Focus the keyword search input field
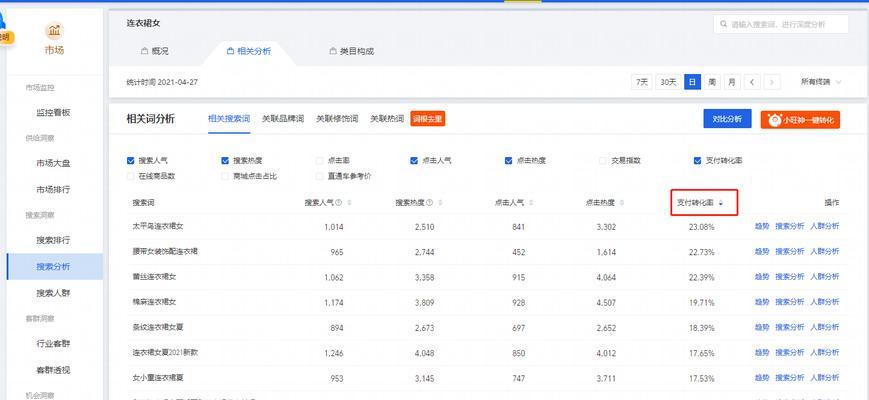This screenshot has height=400, width=869. 780,24
